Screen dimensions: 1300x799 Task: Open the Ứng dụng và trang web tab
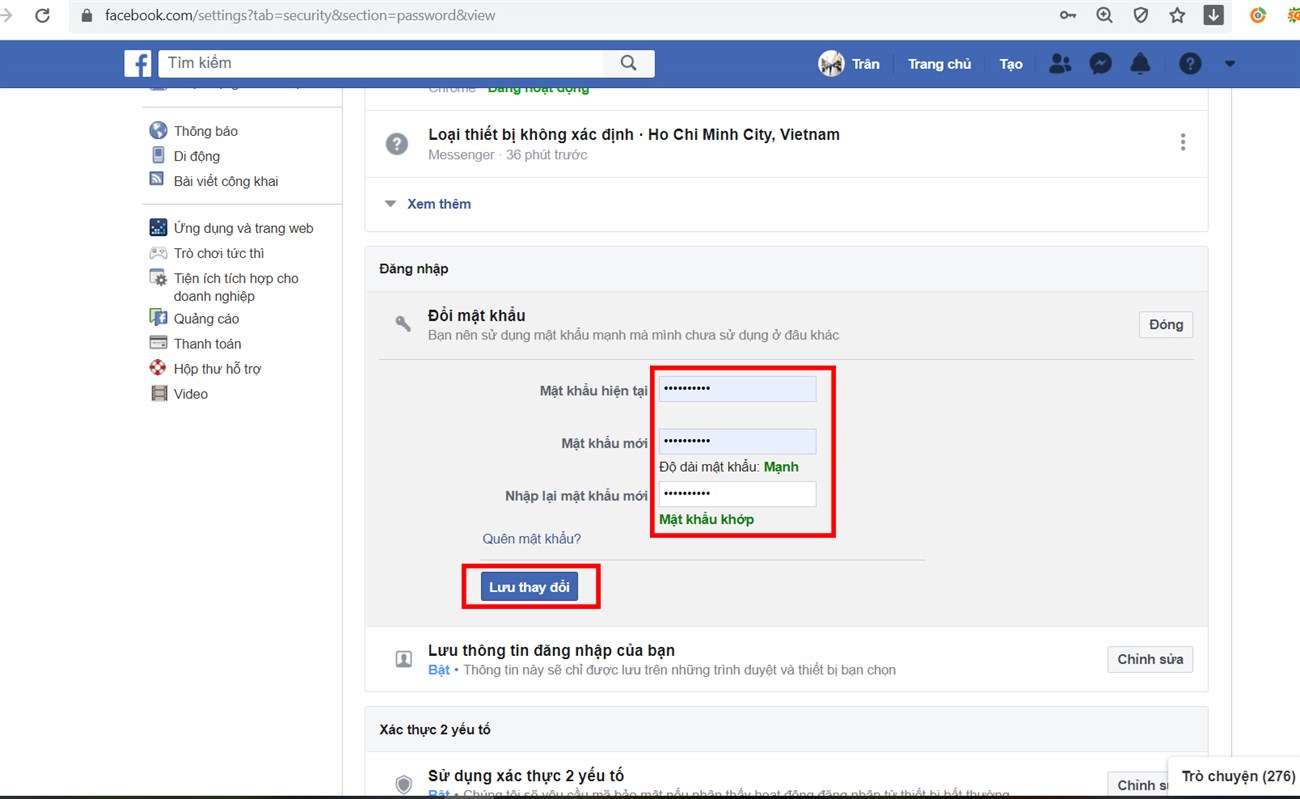tap(243, 228)
